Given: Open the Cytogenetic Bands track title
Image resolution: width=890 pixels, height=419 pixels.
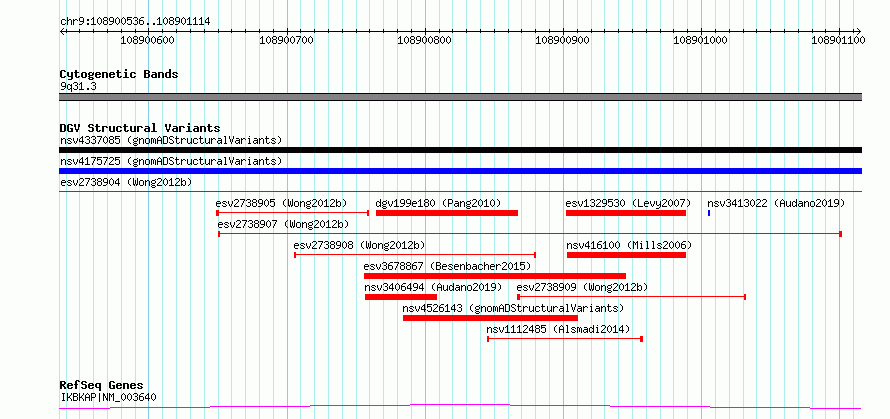Looking at the screenshot, I should tap(119, 74).
